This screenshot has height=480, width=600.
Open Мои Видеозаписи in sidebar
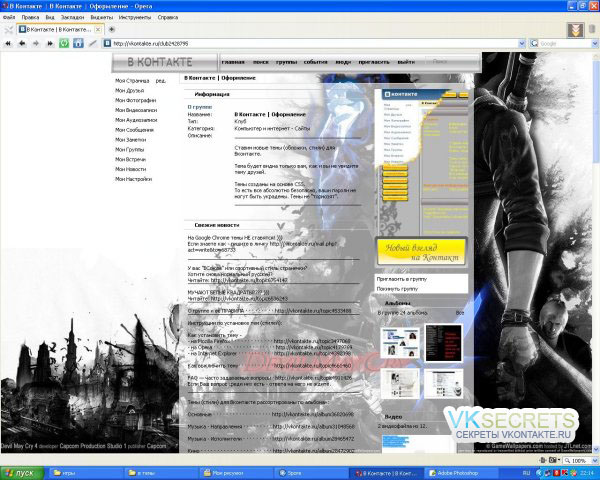(x=136, y=110)
